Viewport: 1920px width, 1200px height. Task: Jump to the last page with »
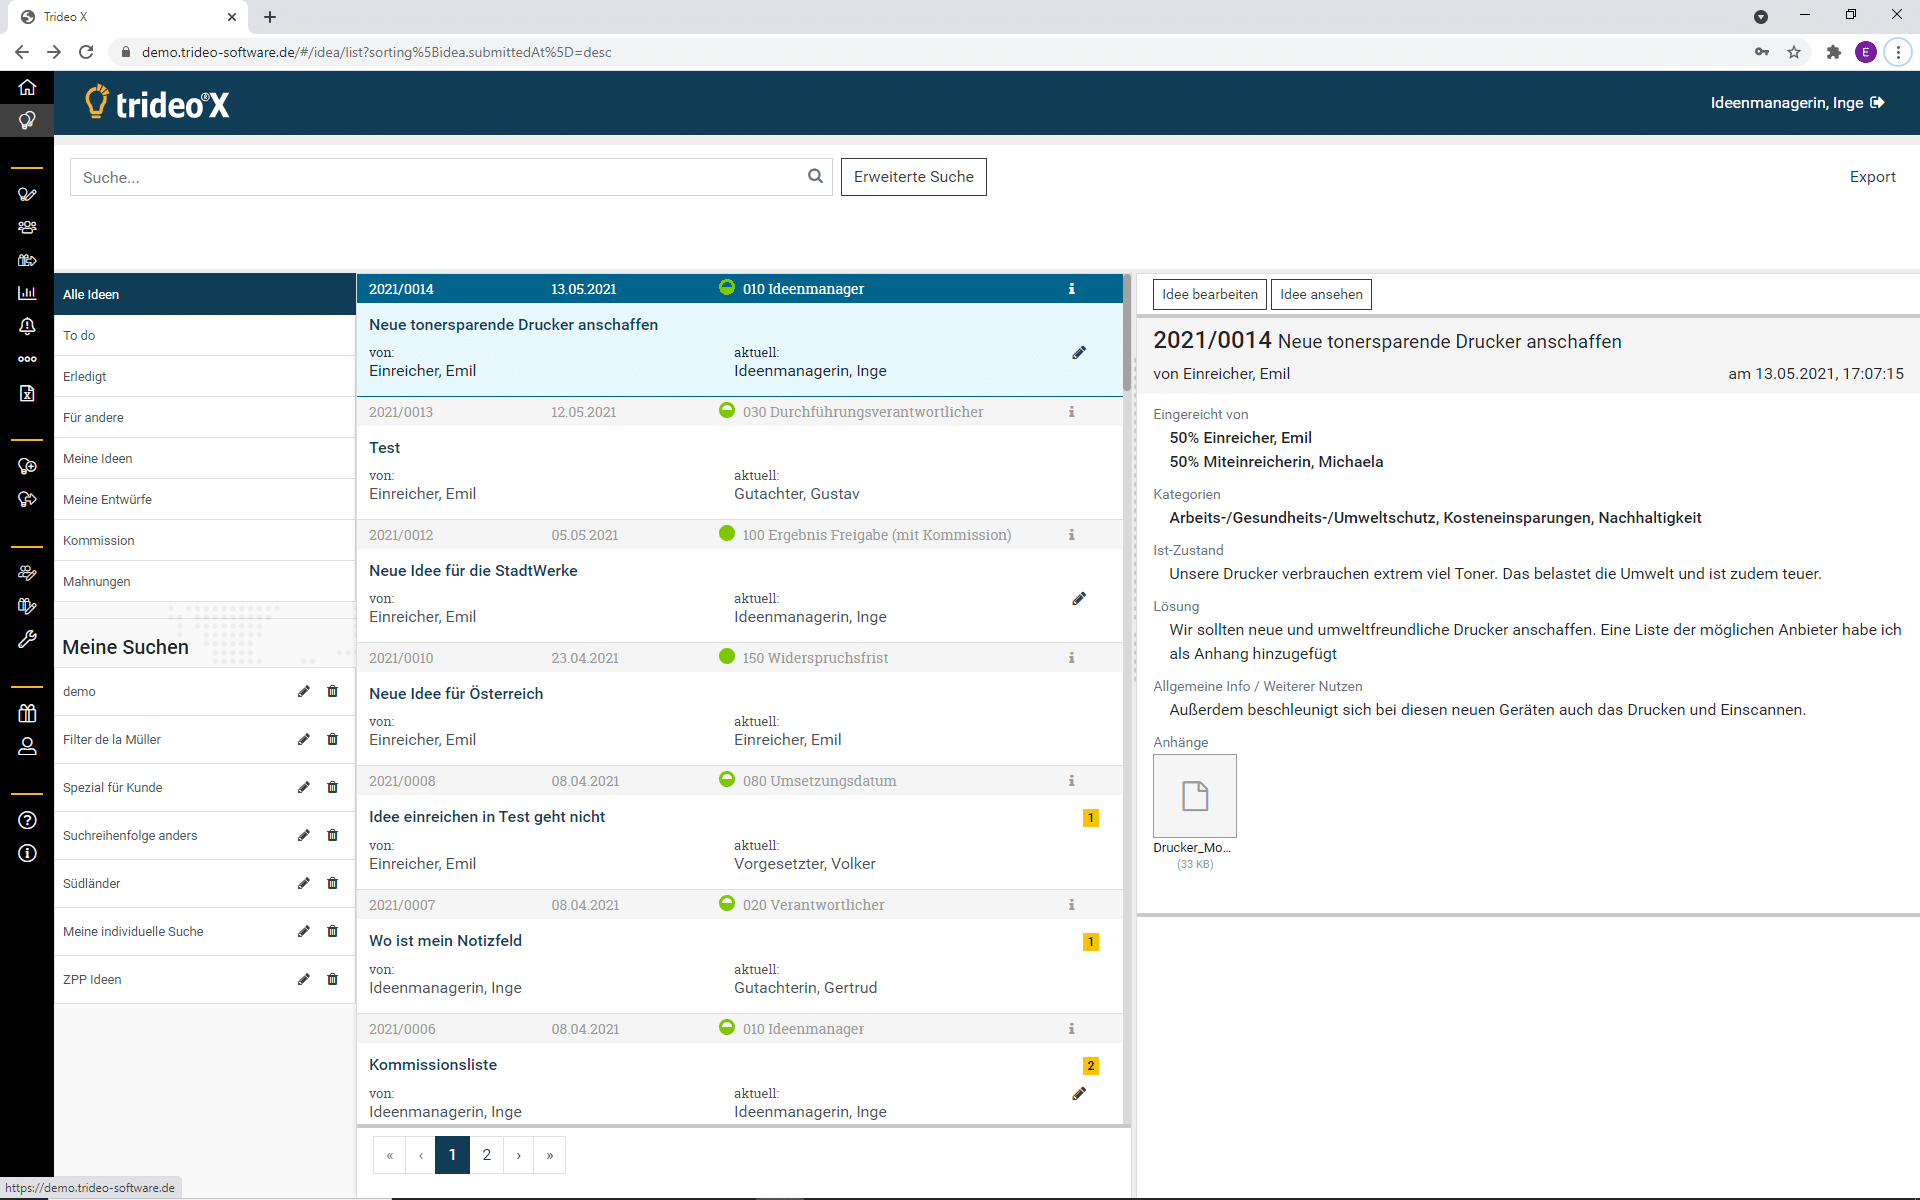tap(550, 1155)
